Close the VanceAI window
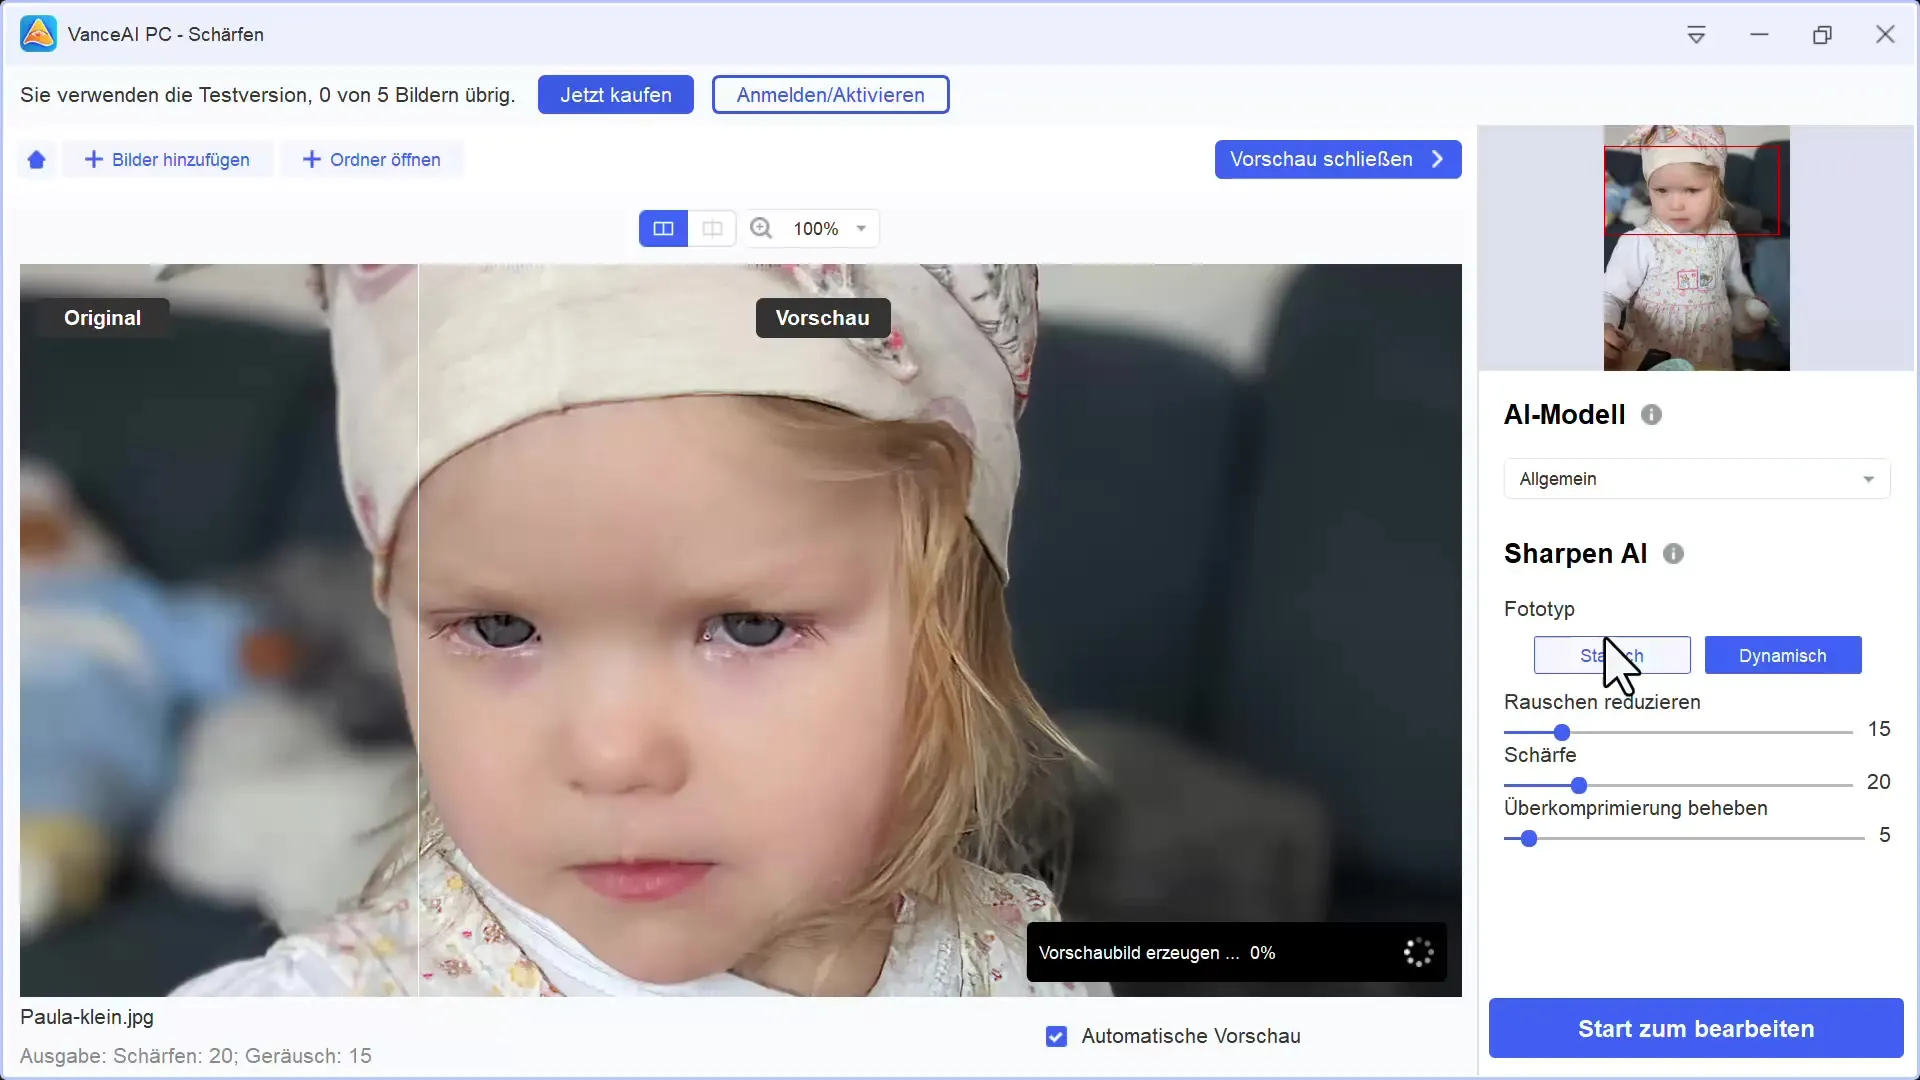 (x=1885, y=35)
